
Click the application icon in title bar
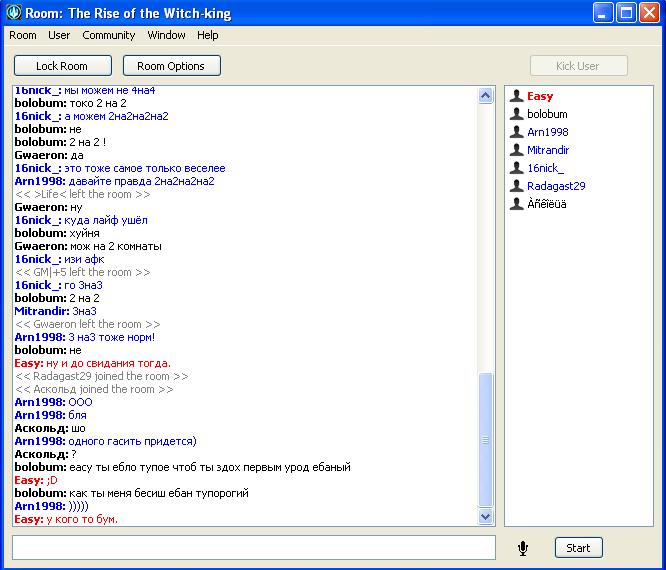click(14, 13)
